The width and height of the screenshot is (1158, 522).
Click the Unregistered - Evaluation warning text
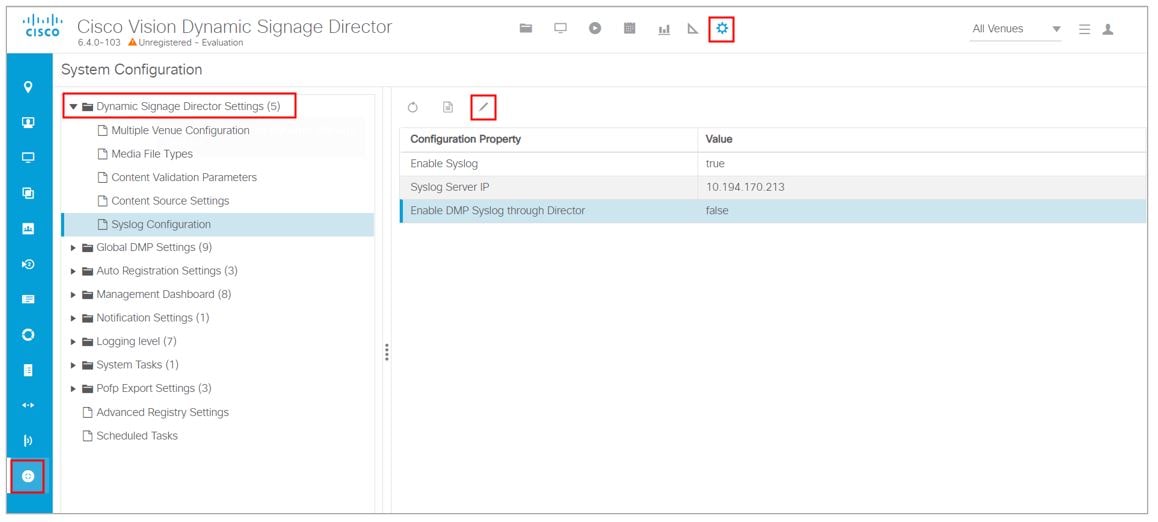191,43
